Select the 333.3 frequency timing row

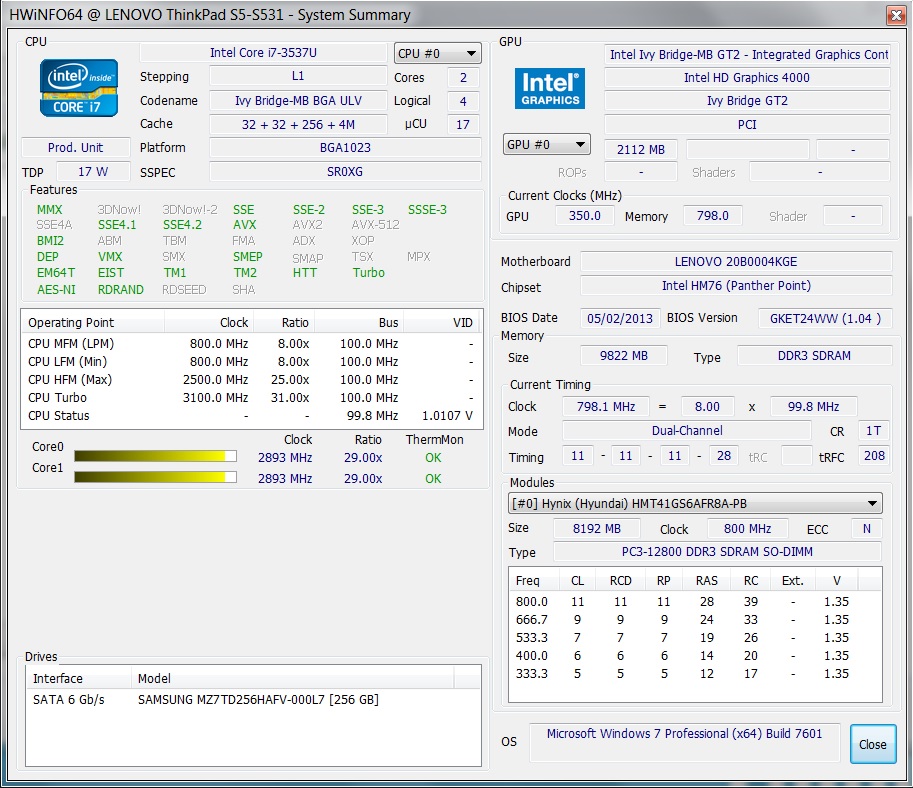(695, 674)
